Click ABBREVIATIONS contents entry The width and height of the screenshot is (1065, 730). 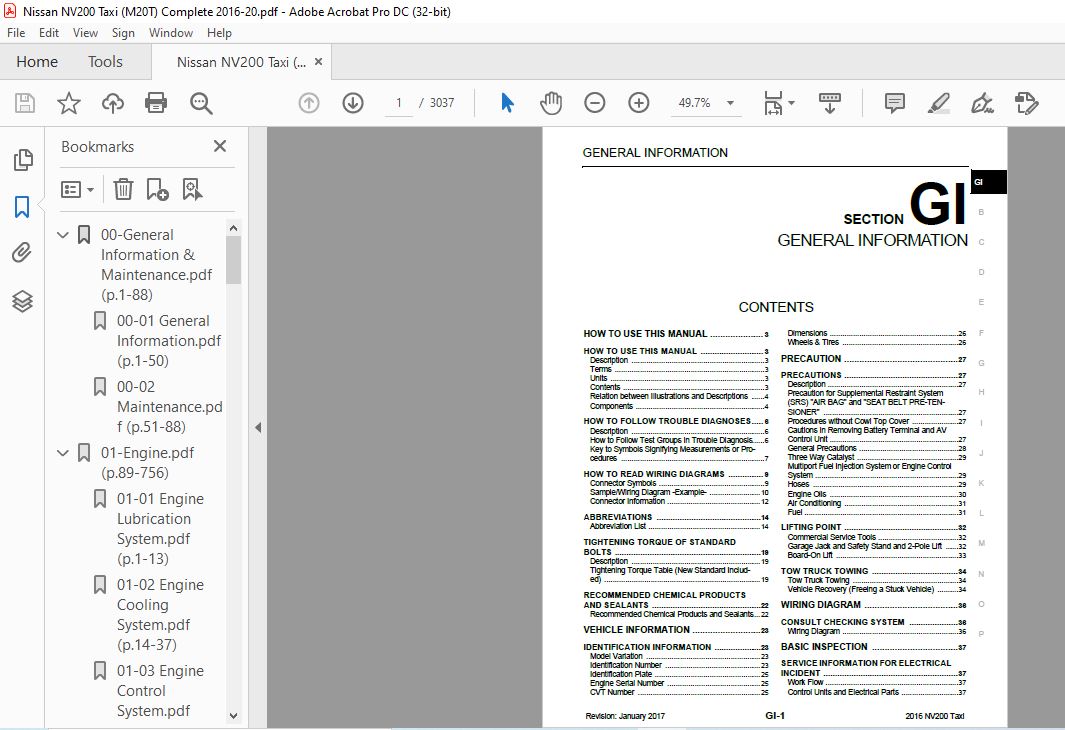675,517
